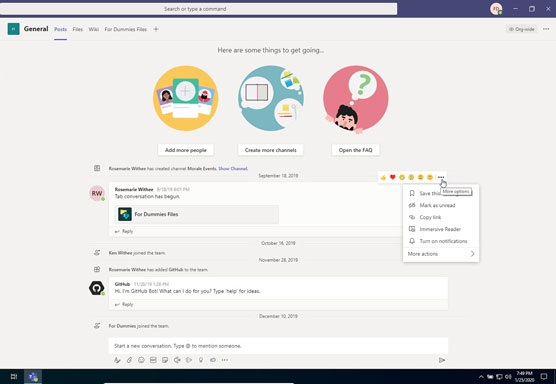This screenshot has height=384, width=556.
Task: Click the network icon in the system tray
Action: pos(499,377)
